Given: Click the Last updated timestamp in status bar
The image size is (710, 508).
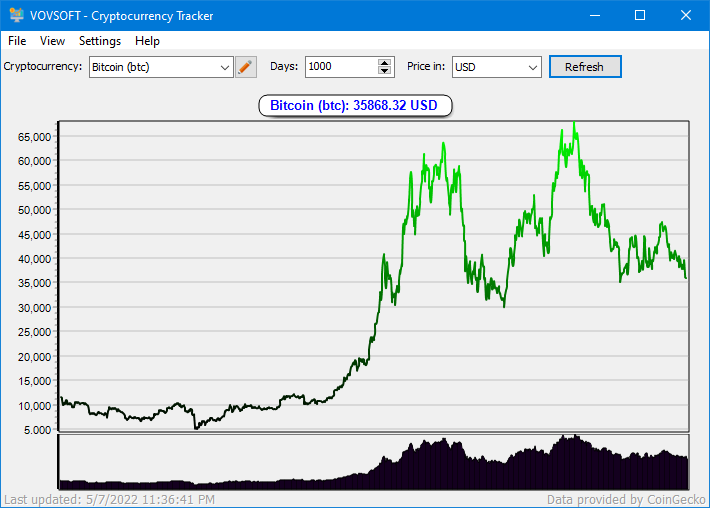Looking at the screenshot, I should tap(109, 499).
